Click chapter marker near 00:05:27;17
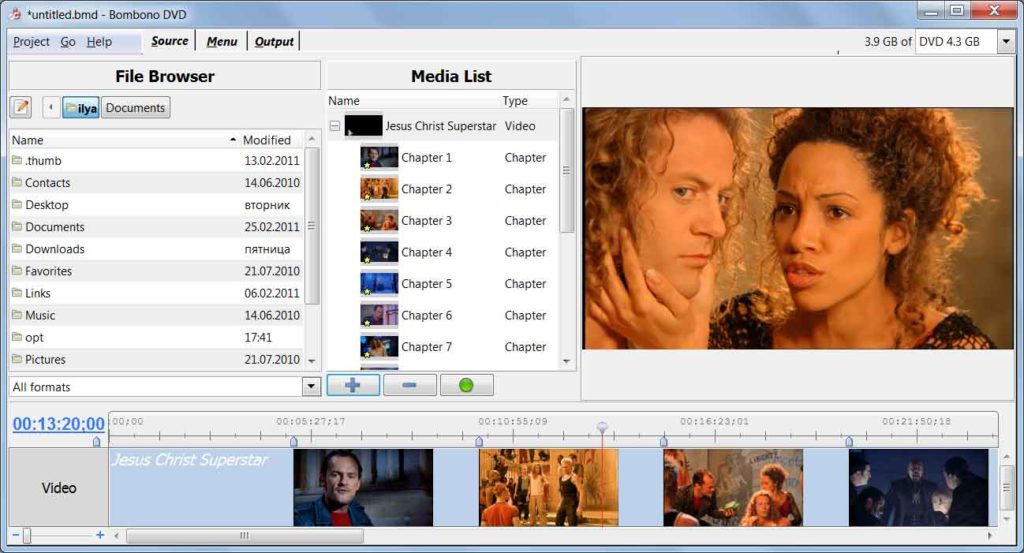The image size is (1024, 553). [x=294, y=441]
